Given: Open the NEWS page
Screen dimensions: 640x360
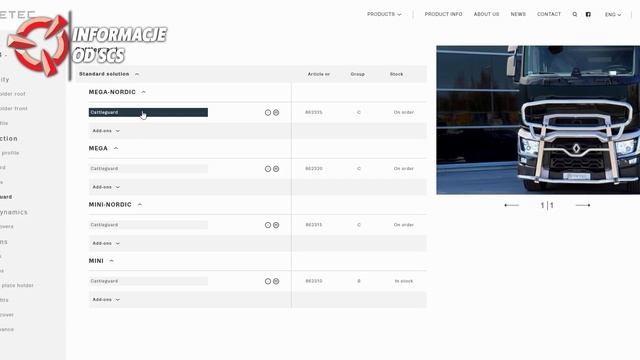Looking at the screenshot, I should click(x=518, y=14).
